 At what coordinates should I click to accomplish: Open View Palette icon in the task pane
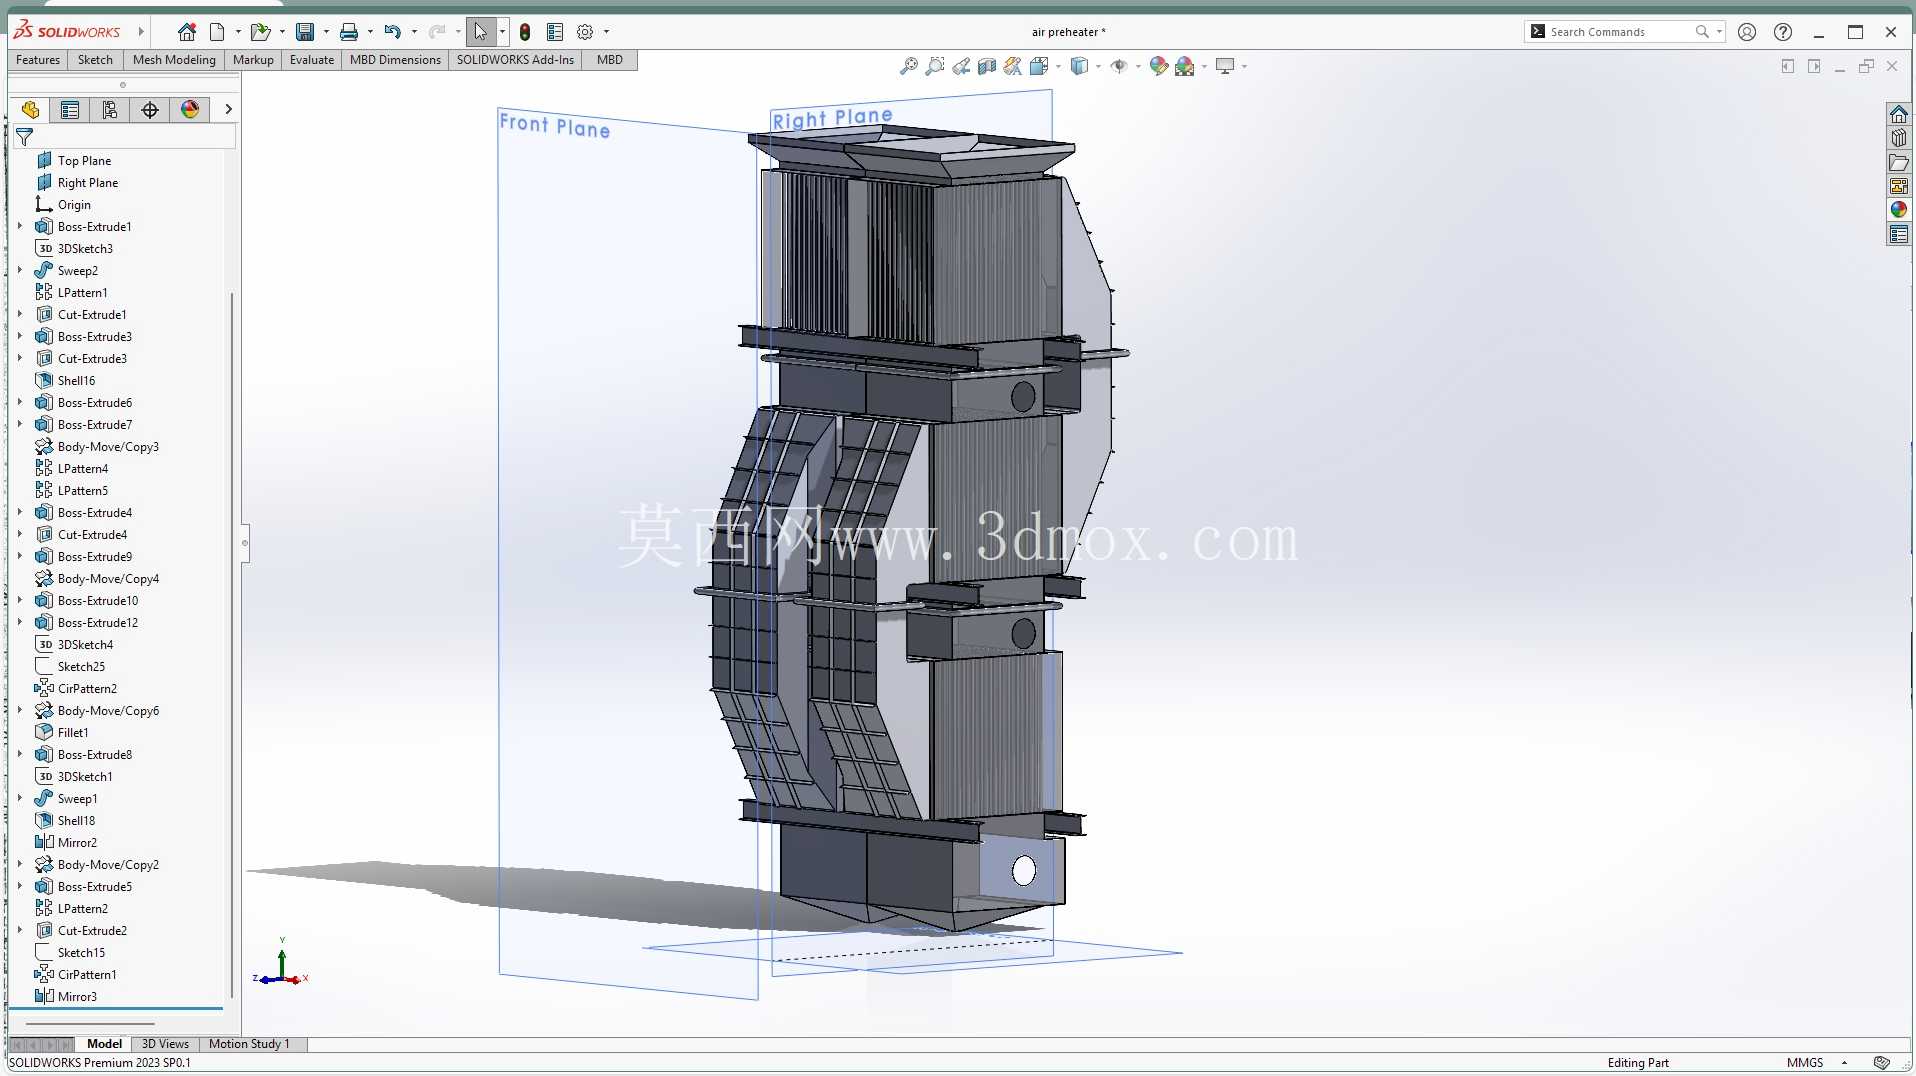click(1899, 186)
